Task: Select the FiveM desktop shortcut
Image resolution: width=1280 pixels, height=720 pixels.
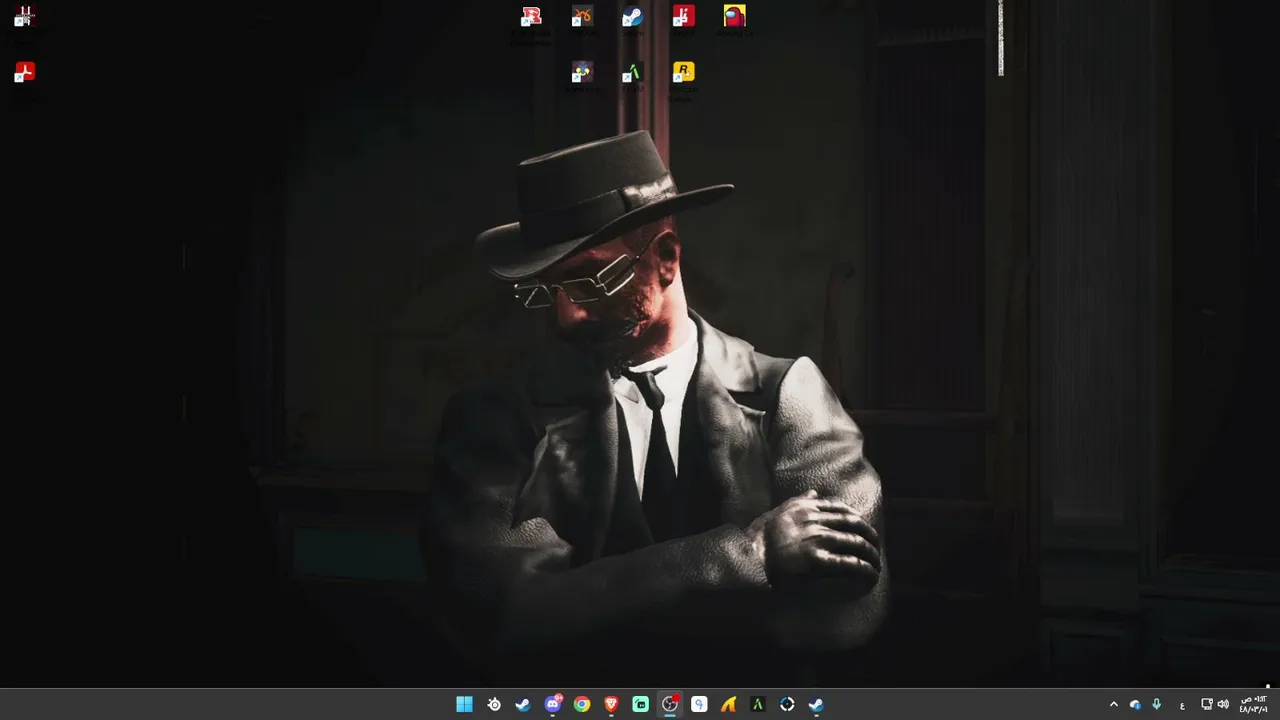Action: [x=632, y=72]
